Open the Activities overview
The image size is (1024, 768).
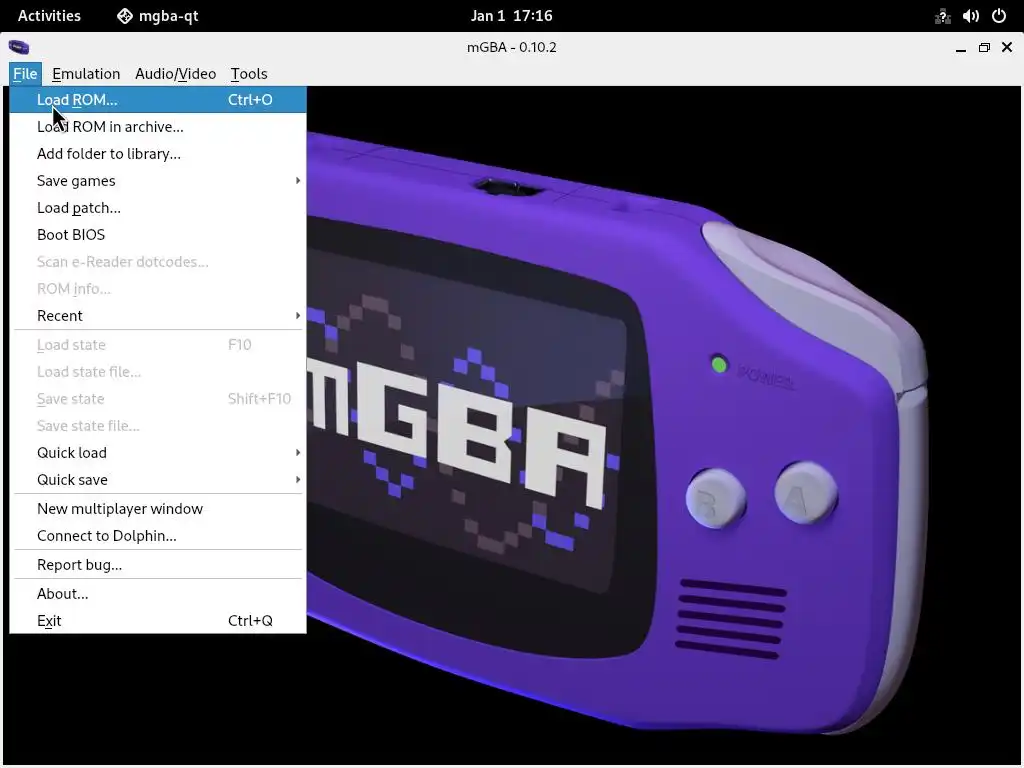(49, 16)
